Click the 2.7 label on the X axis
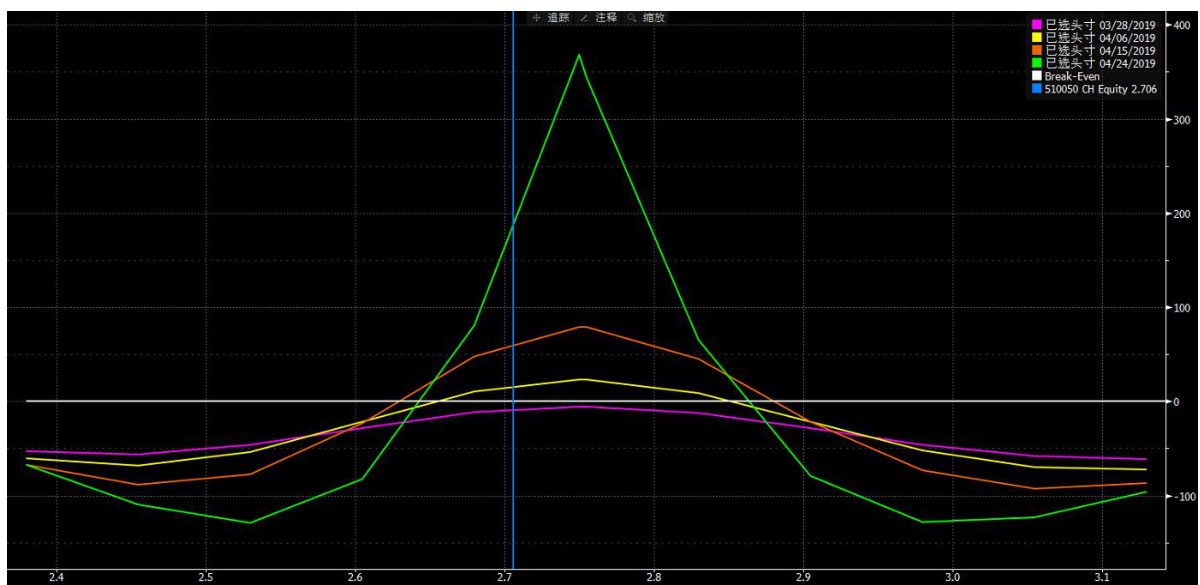The height and width of the screenshot is (585, 1200). click(x=504, y=577)
